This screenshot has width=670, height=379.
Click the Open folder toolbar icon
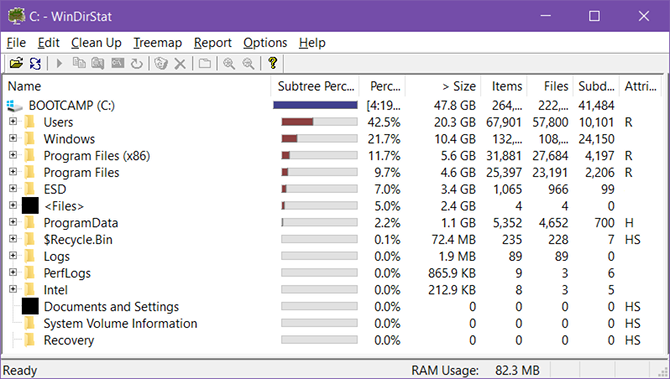click(x=16, y=64)
